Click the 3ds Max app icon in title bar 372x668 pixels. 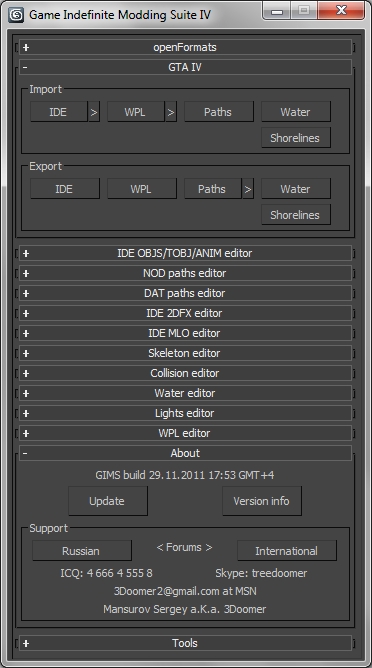click(x=16, y=15)
